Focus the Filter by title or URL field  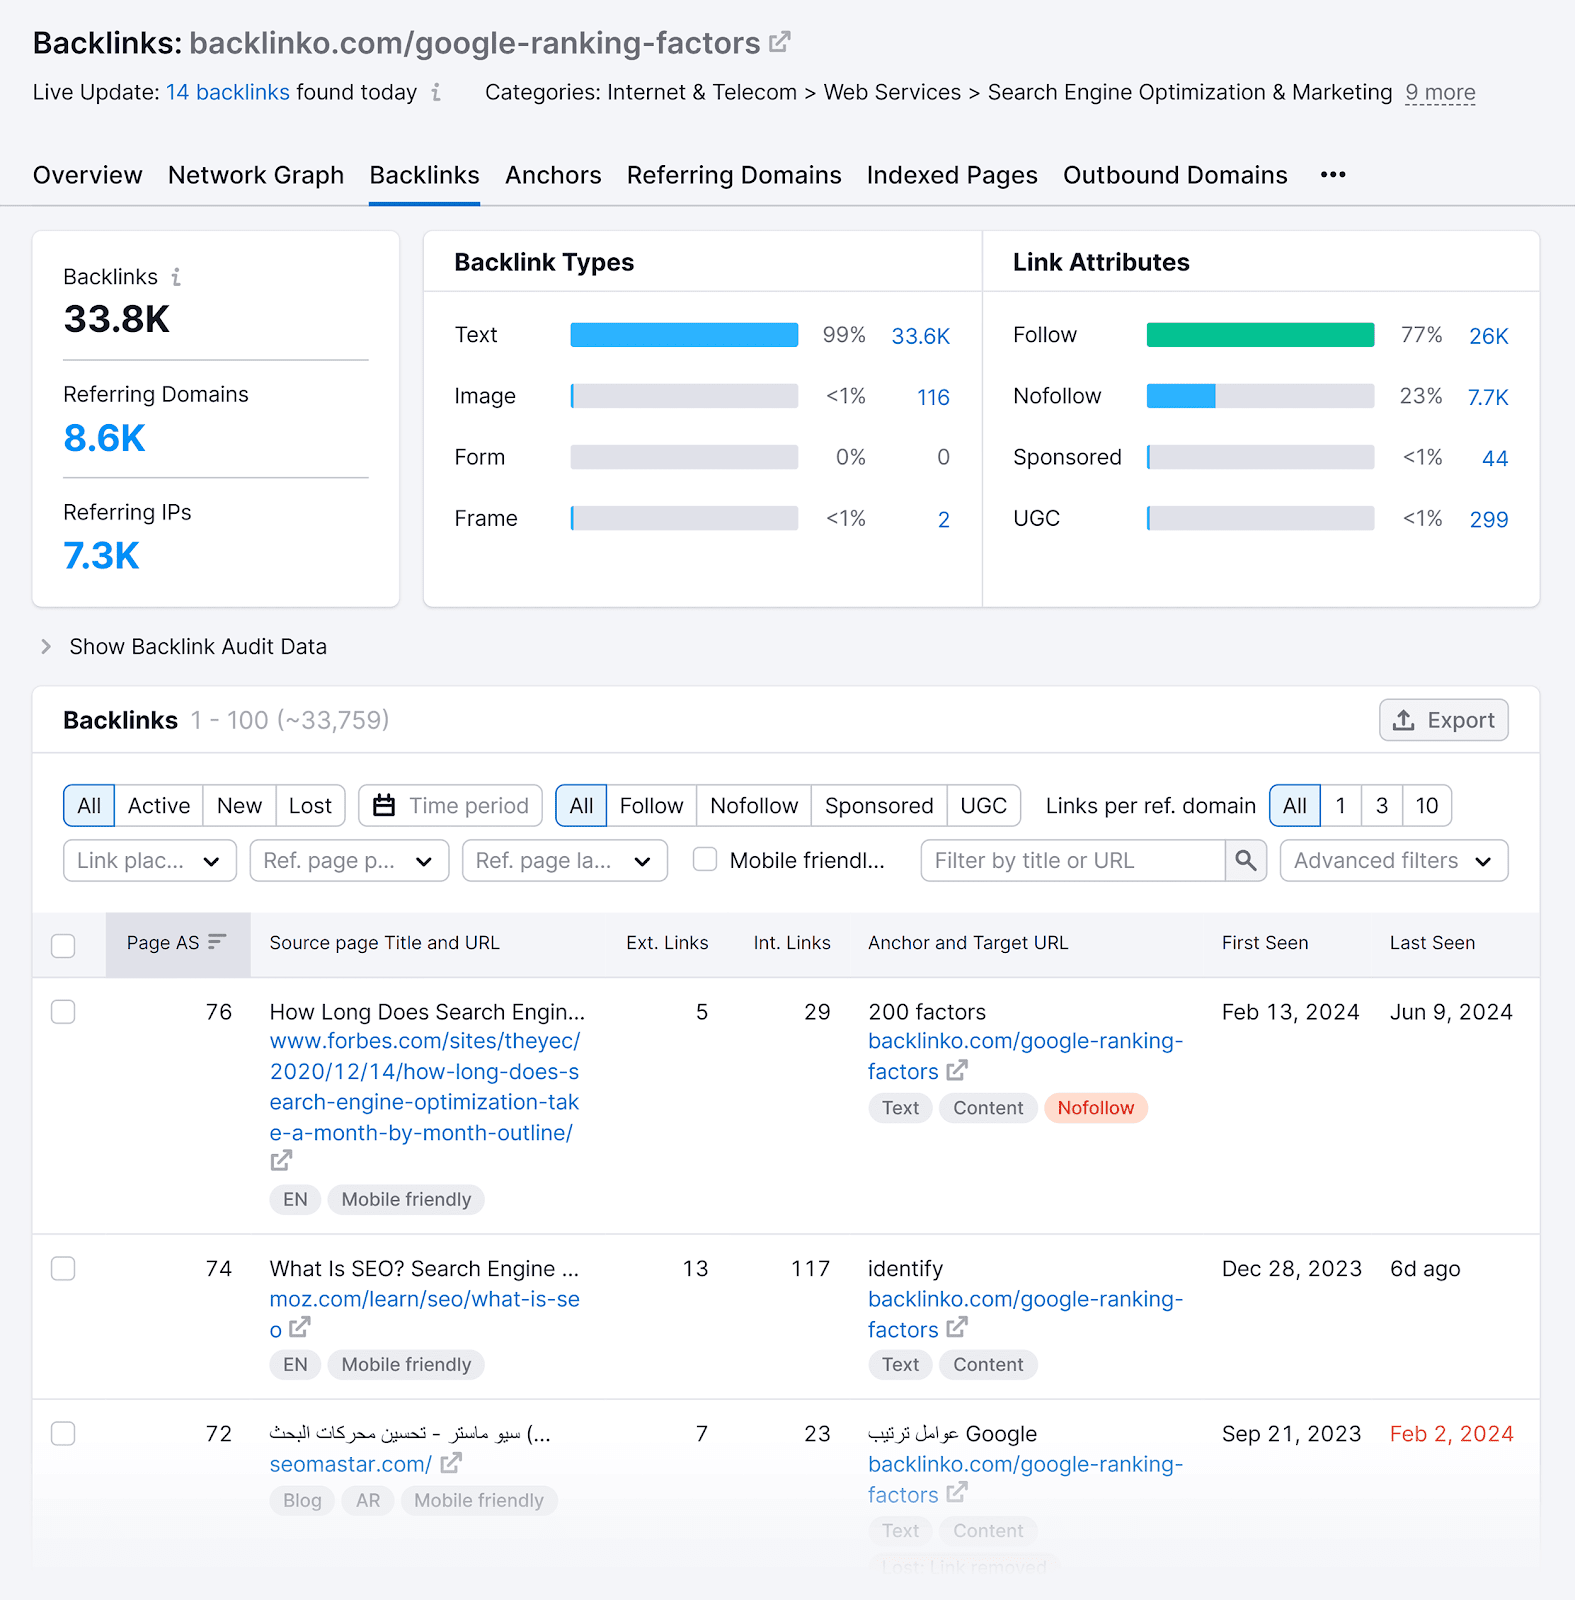point(1073,861)
